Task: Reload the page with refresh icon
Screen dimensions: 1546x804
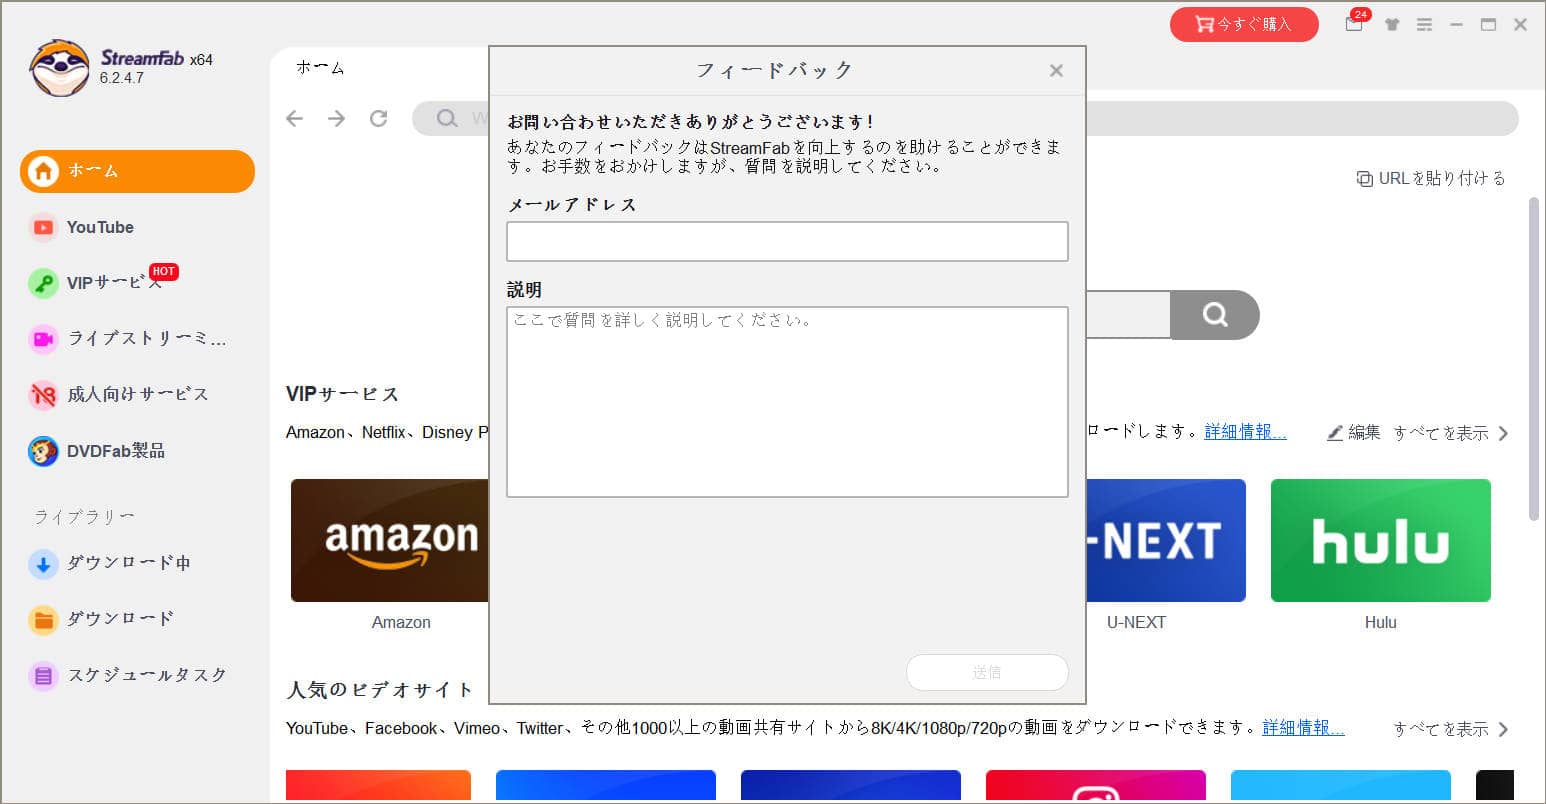Action: click(378, 118)
